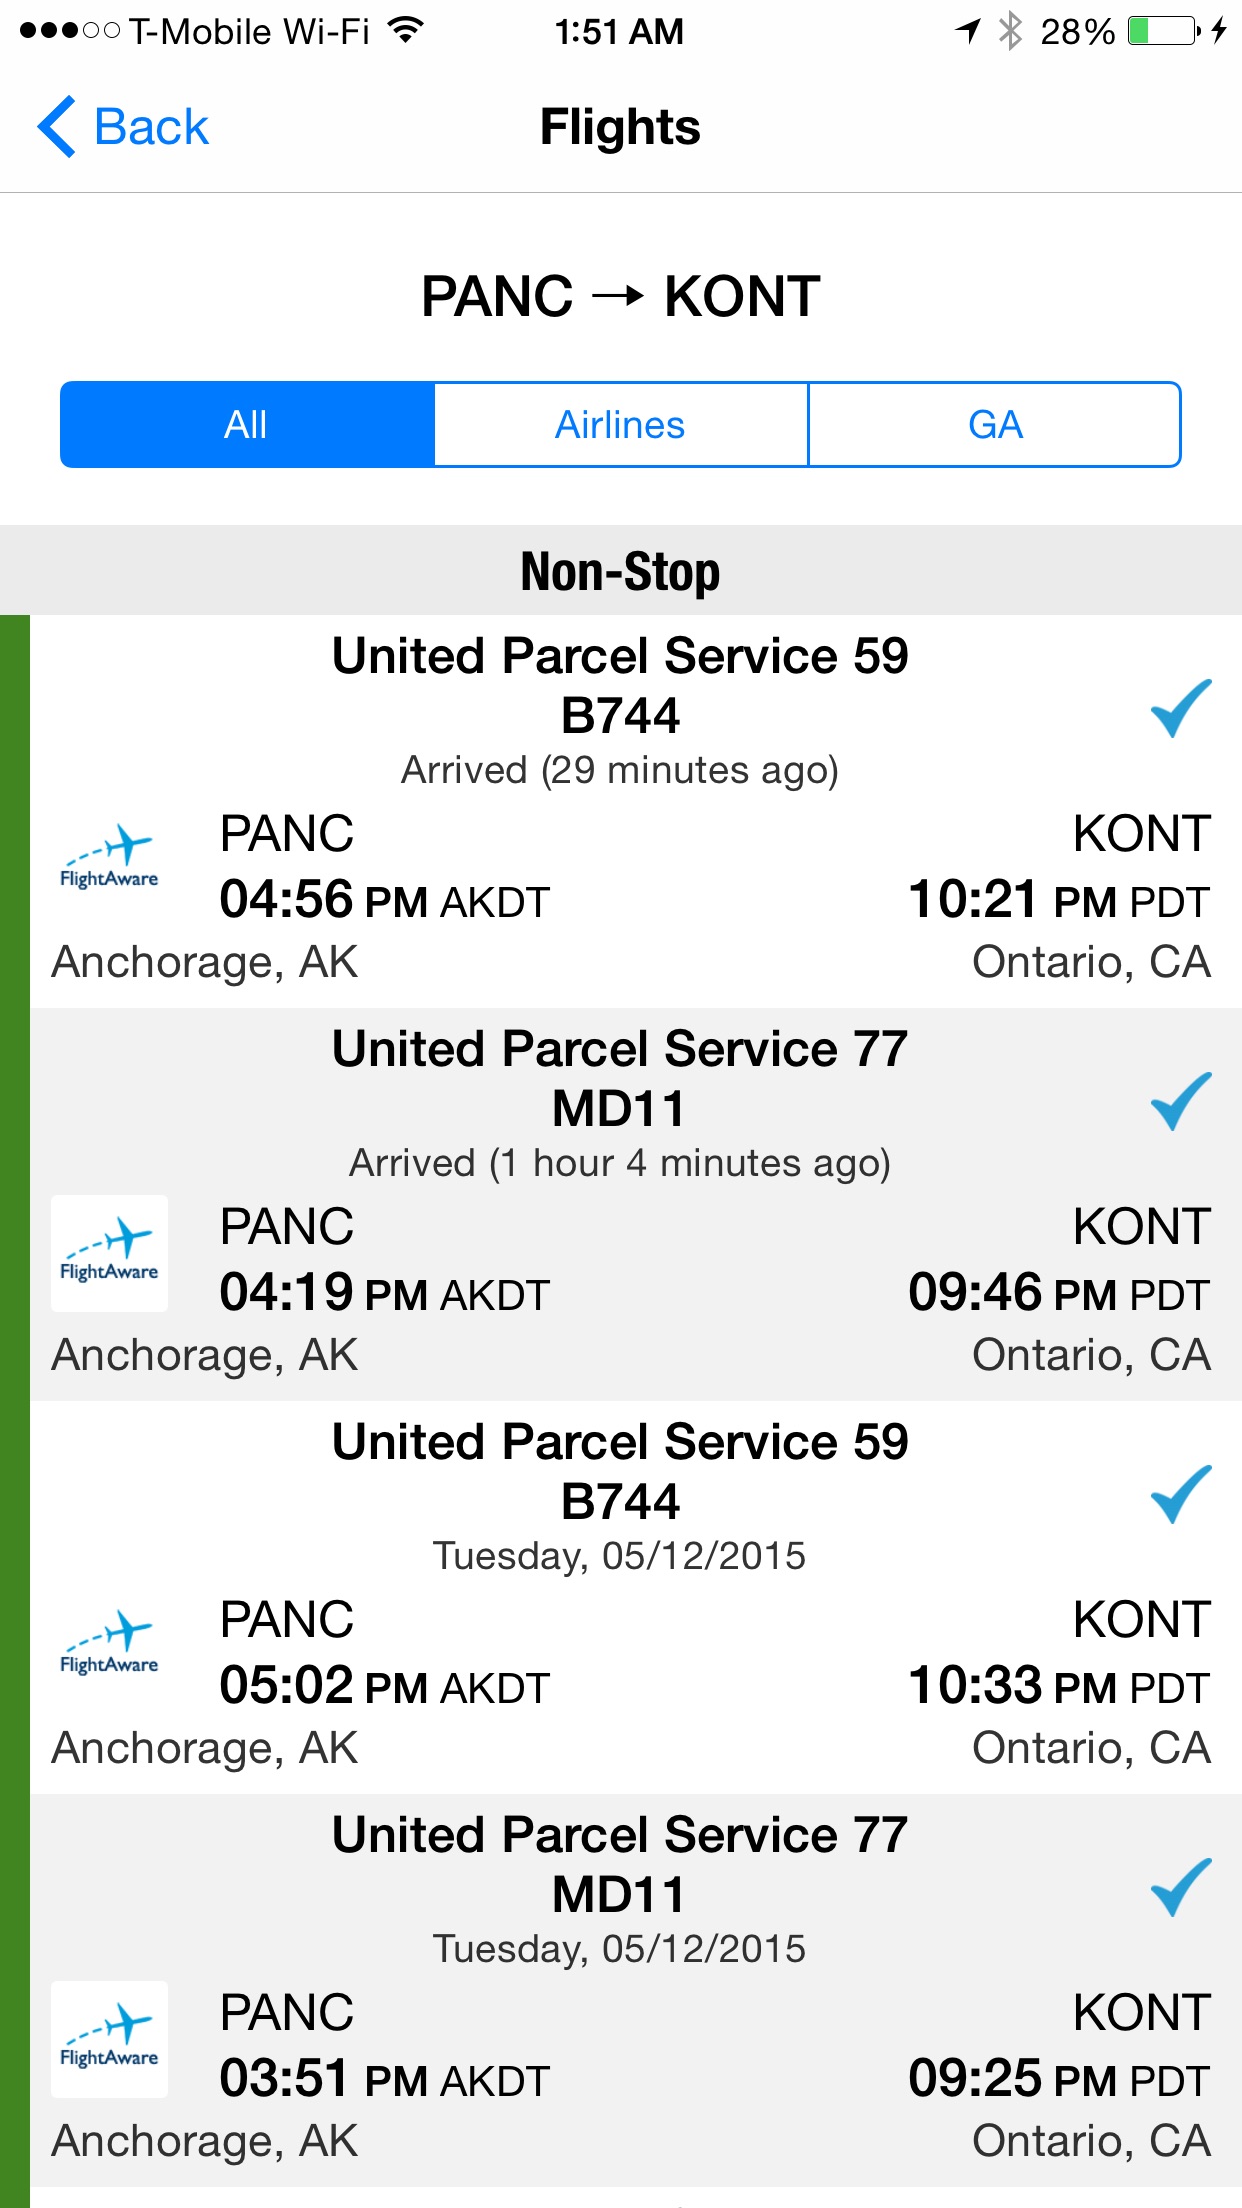Tap the FlightAware logo on UPS 77 arrived flight
The image size is (1242, 2208).
coord(109,1253)
